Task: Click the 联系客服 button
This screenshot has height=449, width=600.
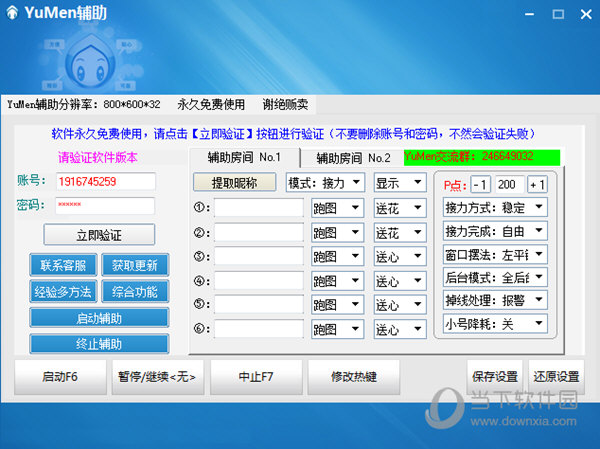Action: pos(63,265)
